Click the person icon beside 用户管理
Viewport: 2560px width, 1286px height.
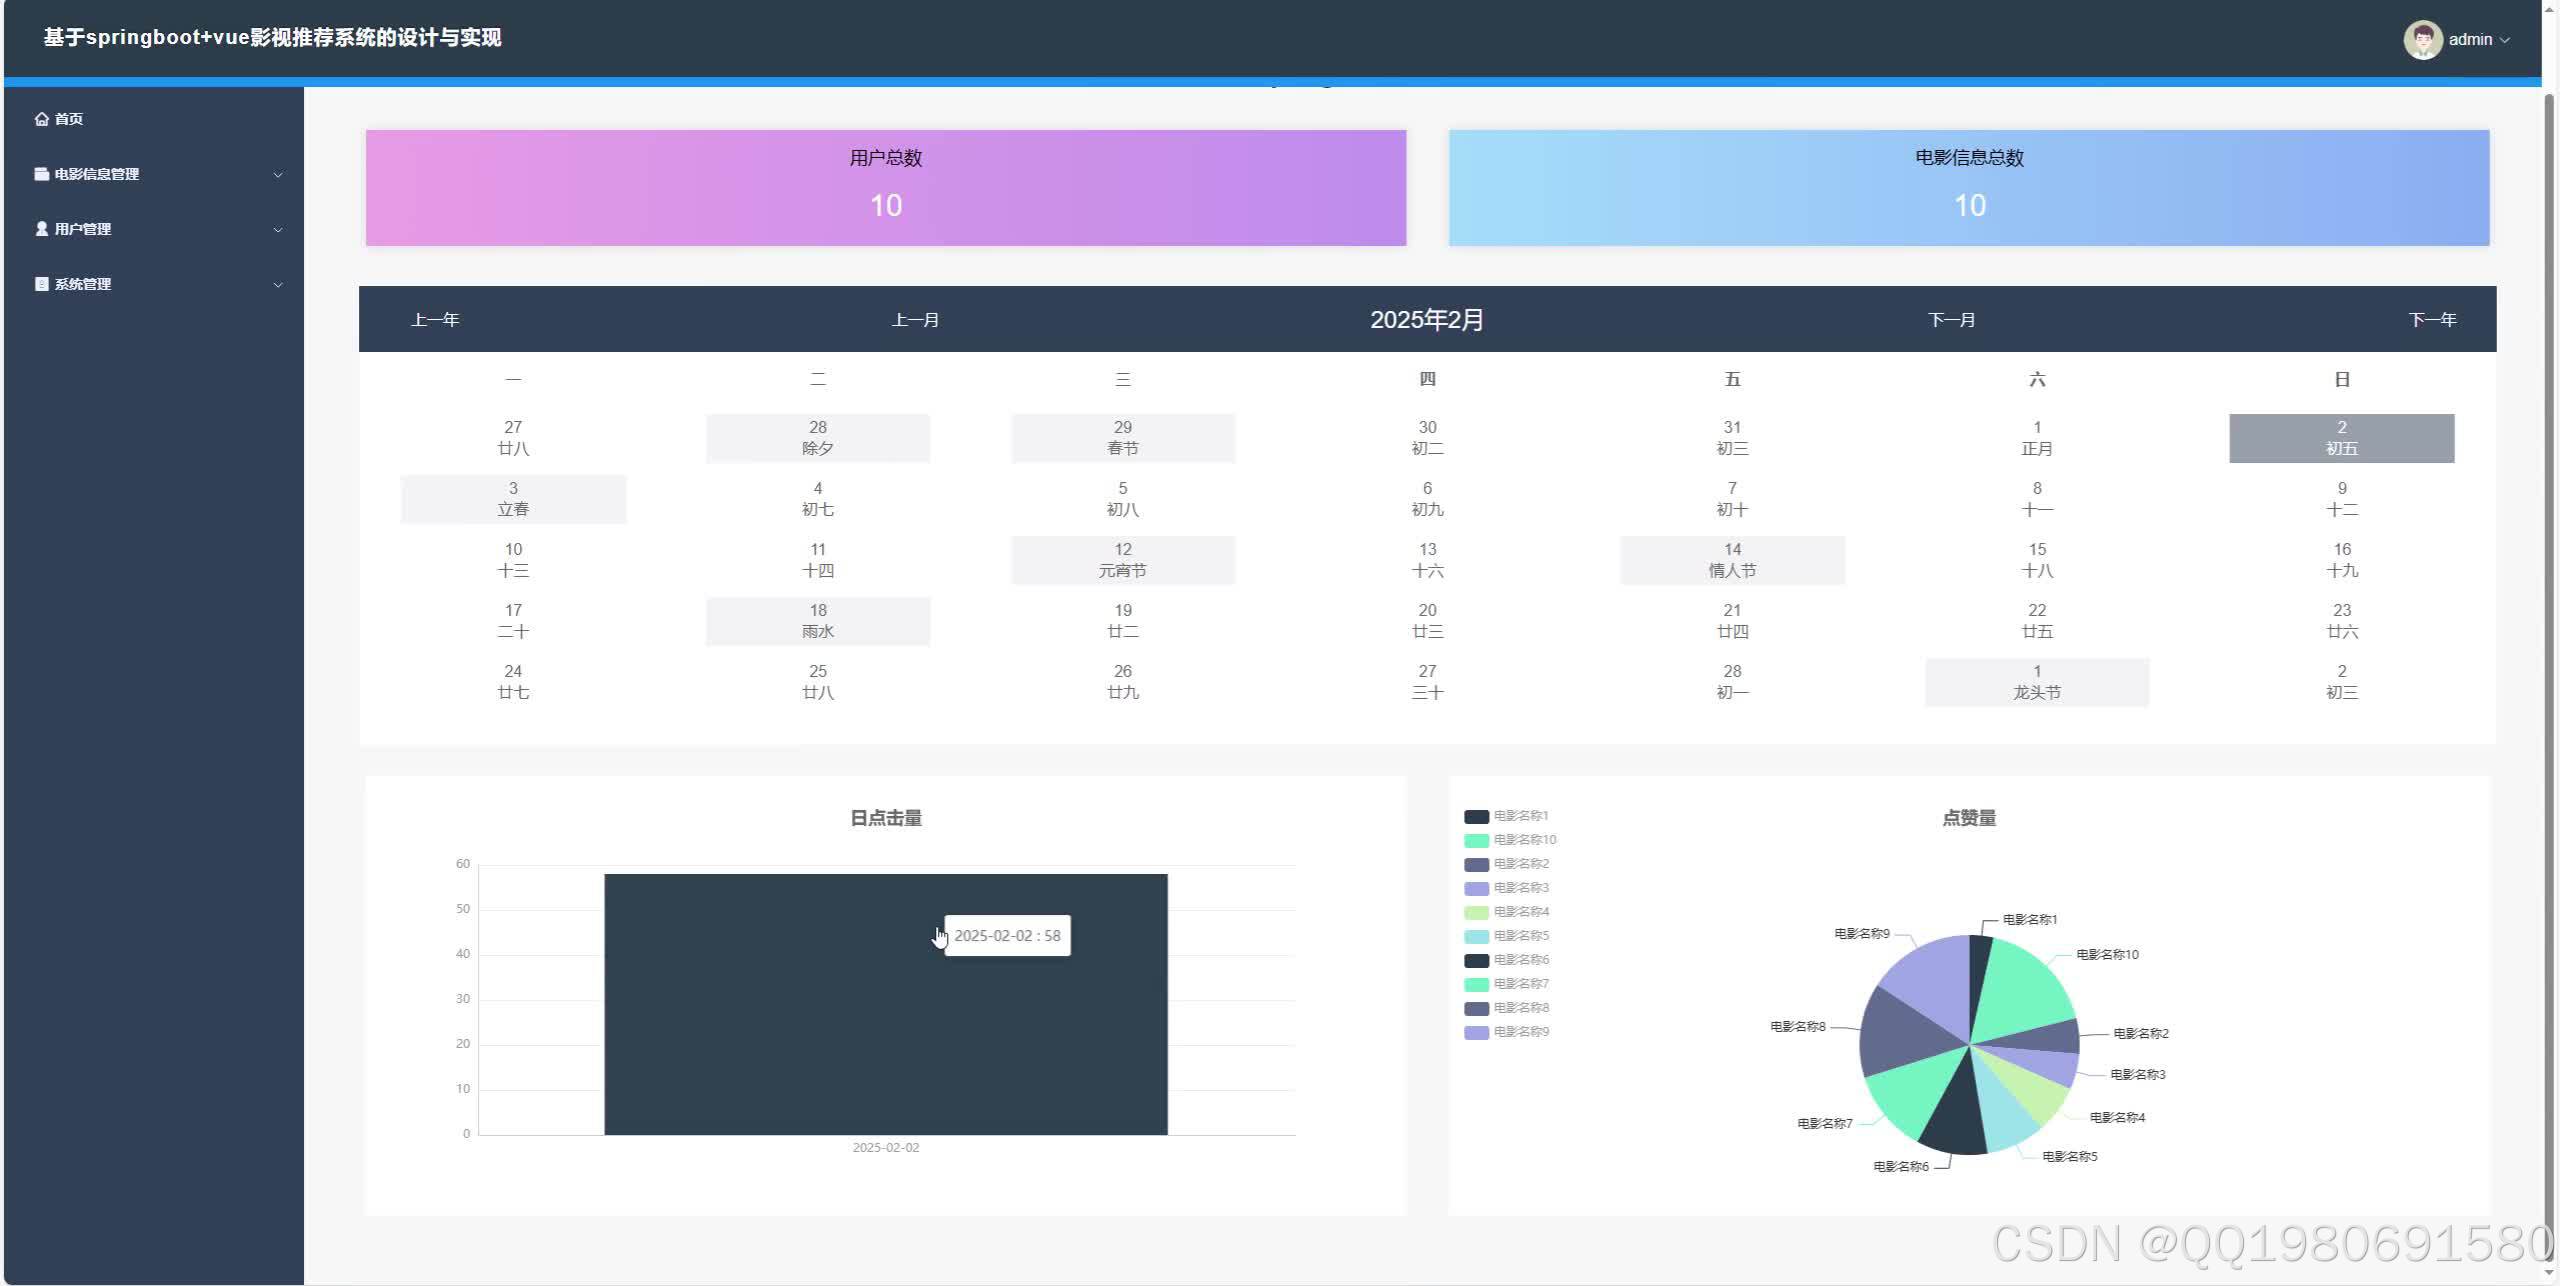[x=41, y=229]
